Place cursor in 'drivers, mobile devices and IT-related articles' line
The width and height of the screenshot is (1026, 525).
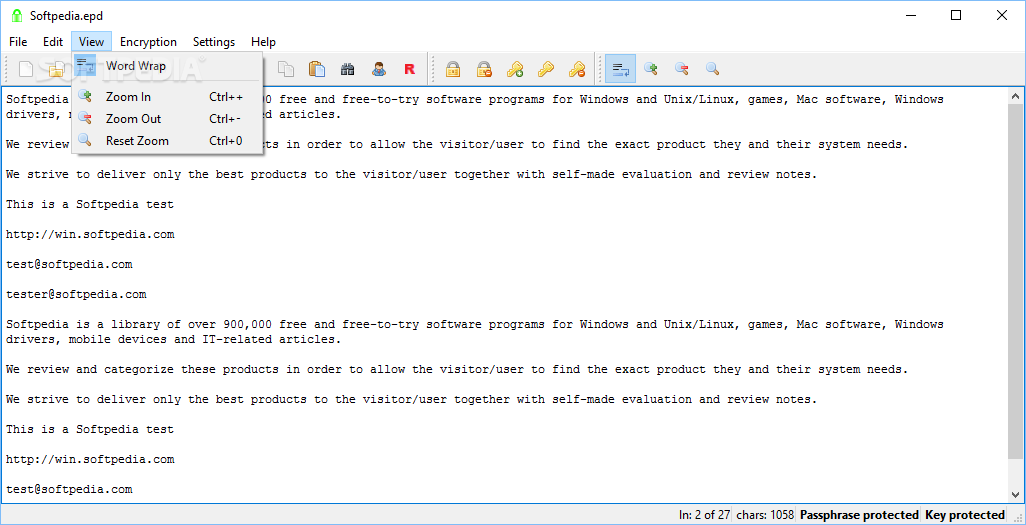pyautogui.click(x=173, y=340)
